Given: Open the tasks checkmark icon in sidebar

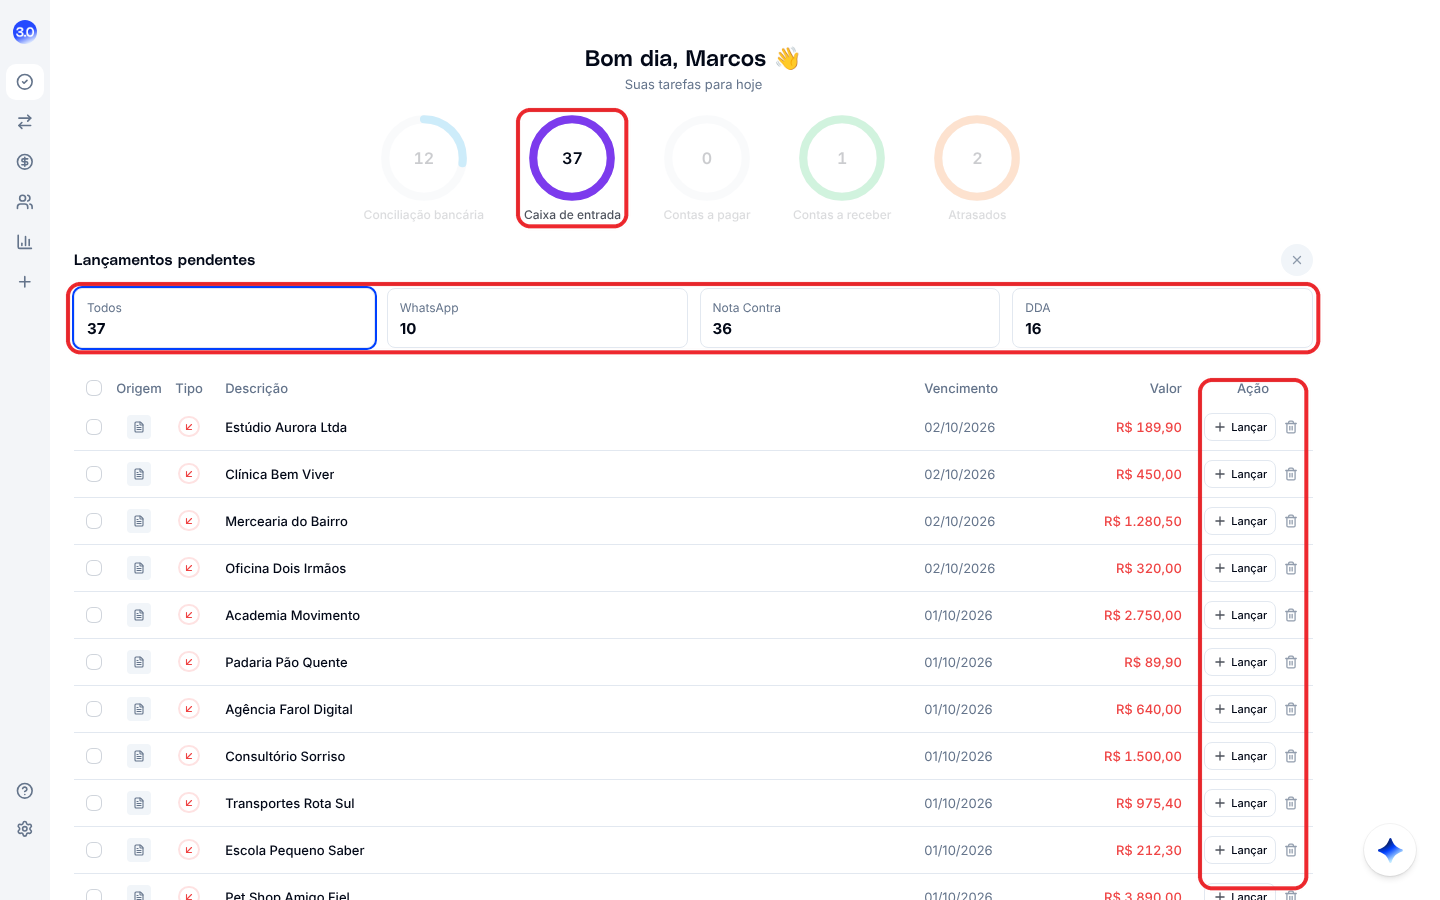Looking at the screenshot, I should pos(25,82).
